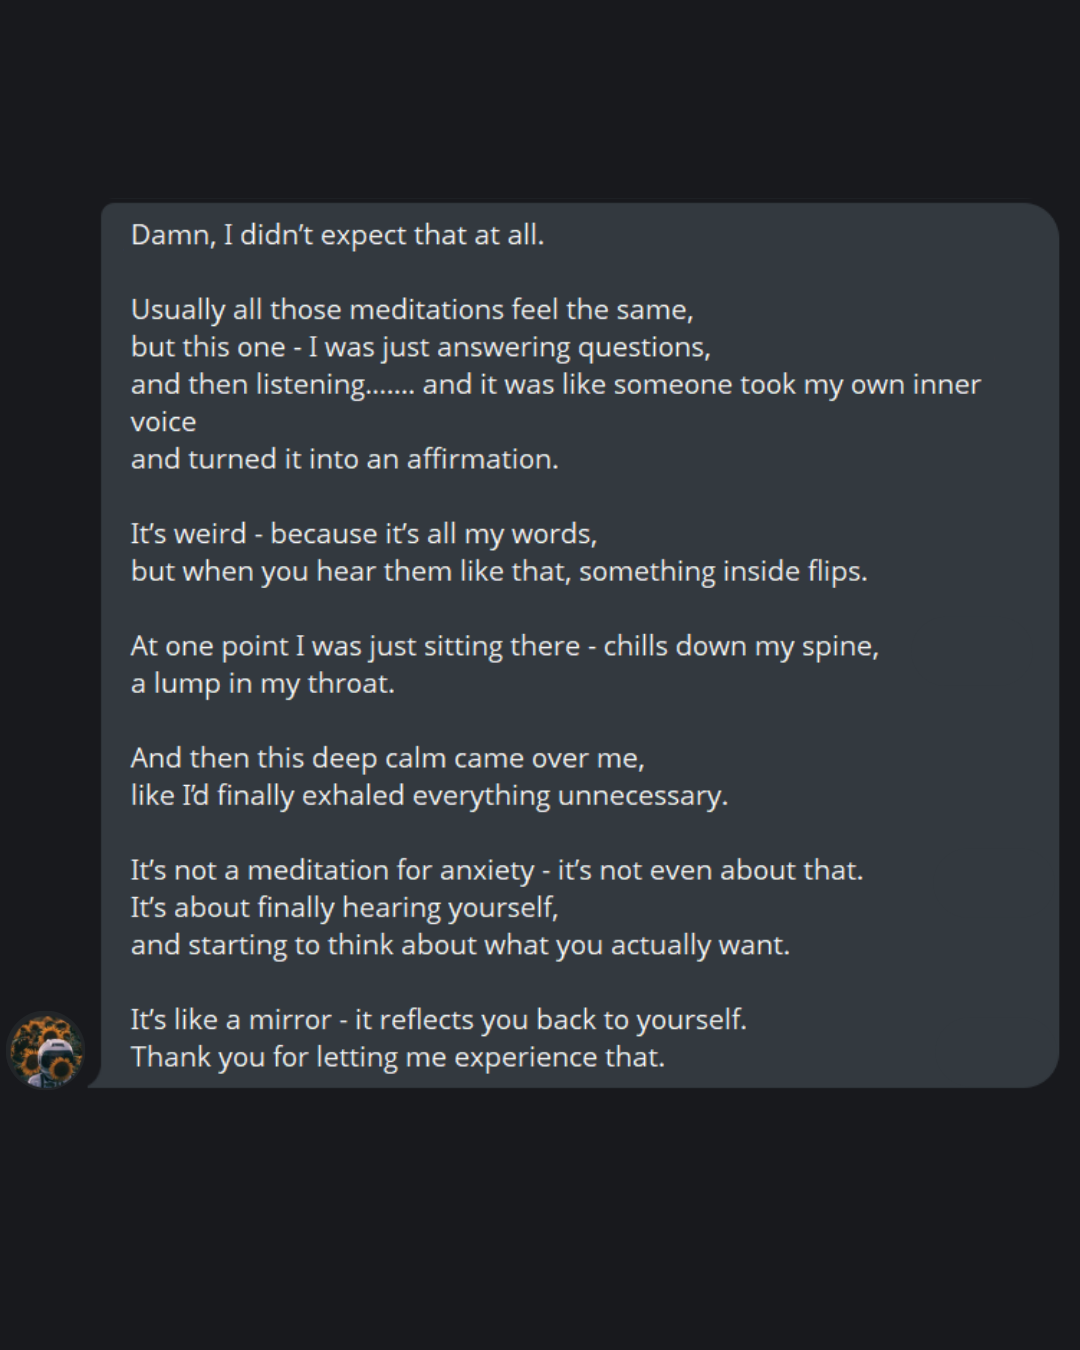Click the text "a lump in my throat."

(262, 684)
